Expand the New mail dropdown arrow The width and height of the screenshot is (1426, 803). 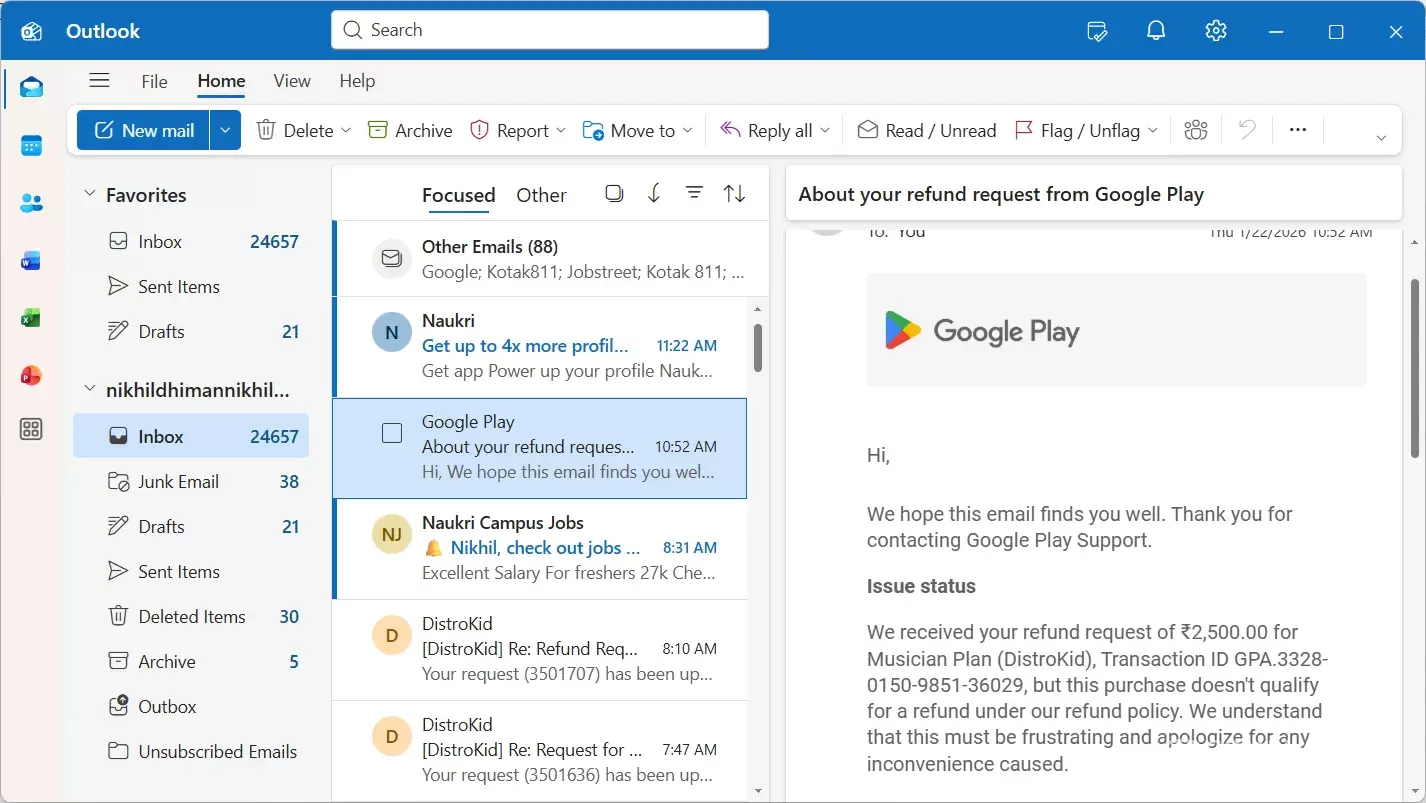click(225, 130)
